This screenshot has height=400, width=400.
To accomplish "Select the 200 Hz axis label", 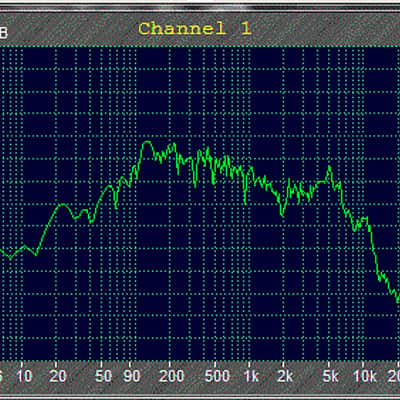I will pos(172,377).
